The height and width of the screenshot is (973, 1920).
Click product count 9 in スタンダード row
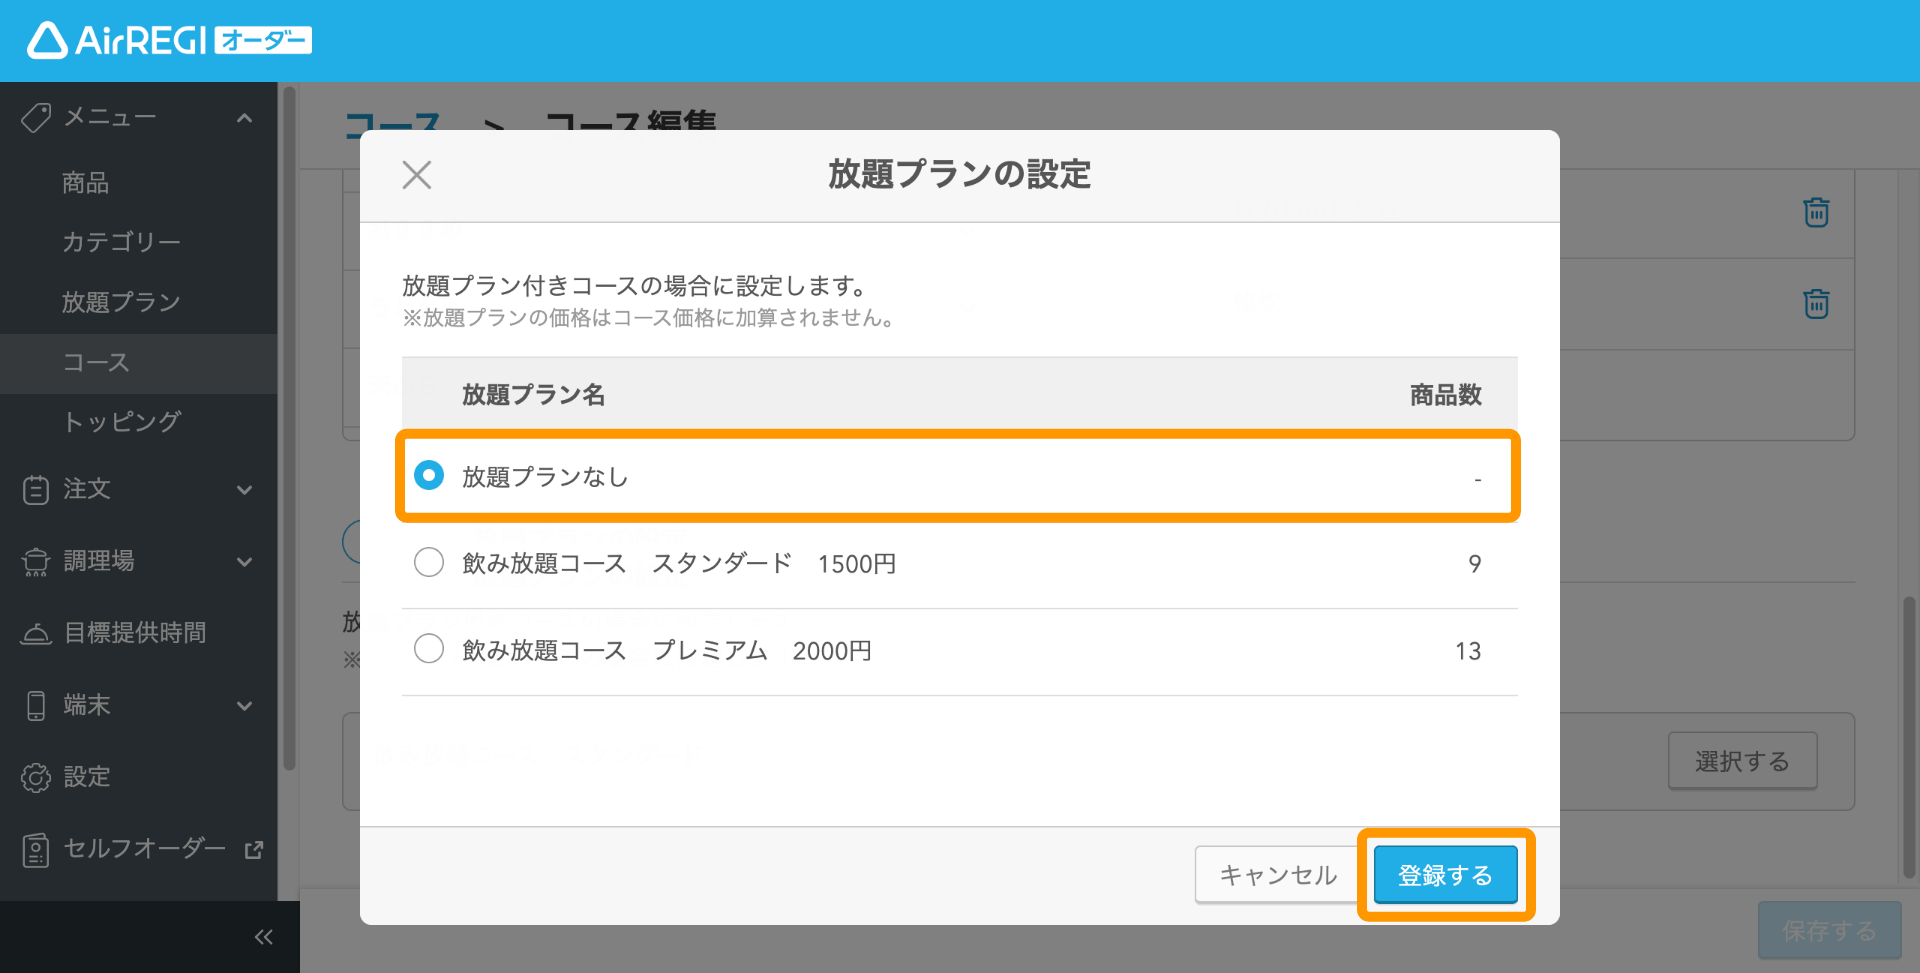[x=1475, y=564]
